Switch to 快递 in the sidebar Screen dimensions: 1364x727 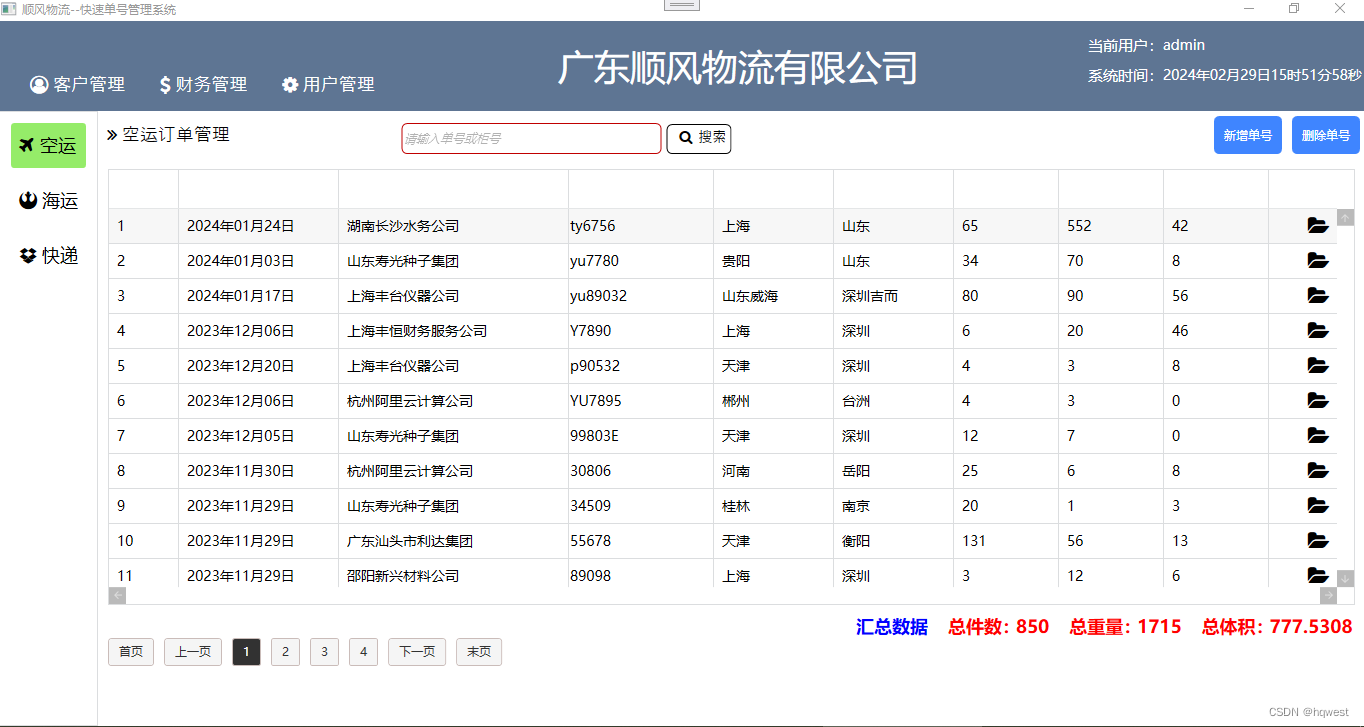pos(48,256)
